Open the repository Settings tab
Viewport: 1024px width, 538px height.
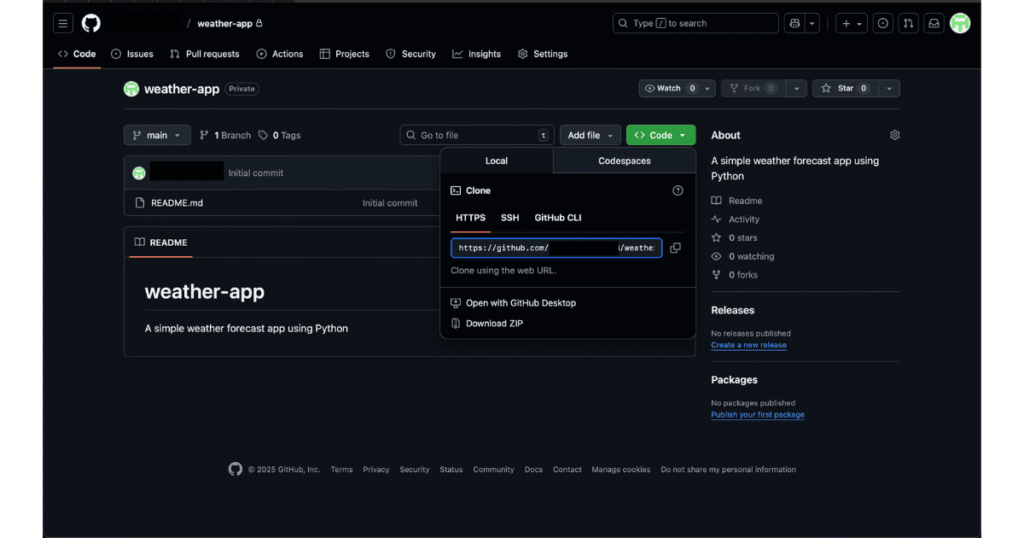[543, 54]
